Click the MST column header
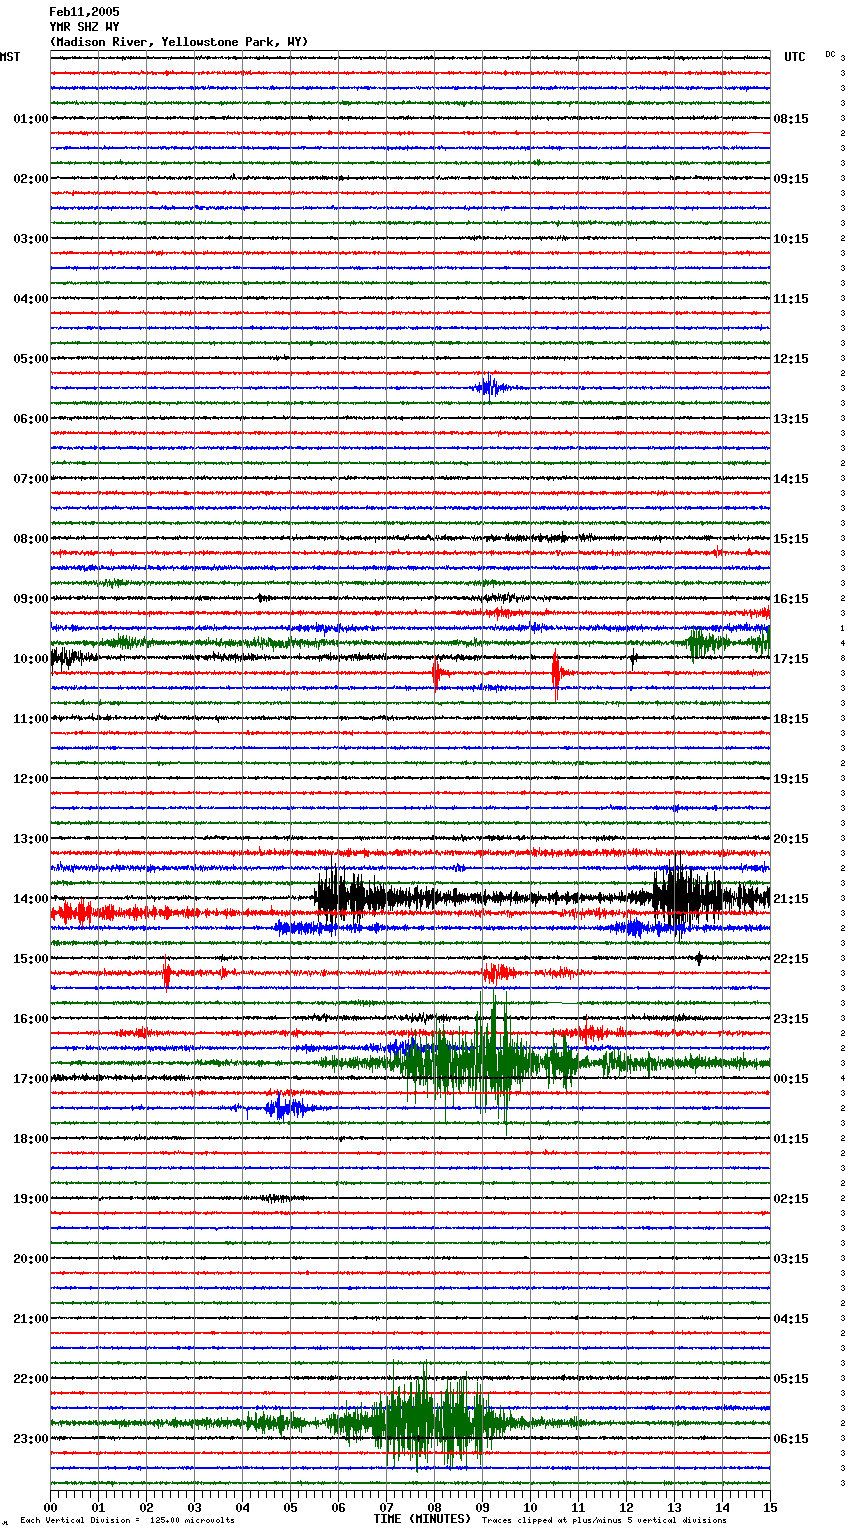The width and height of the screenshot is (850, 1534). (10, 57)
